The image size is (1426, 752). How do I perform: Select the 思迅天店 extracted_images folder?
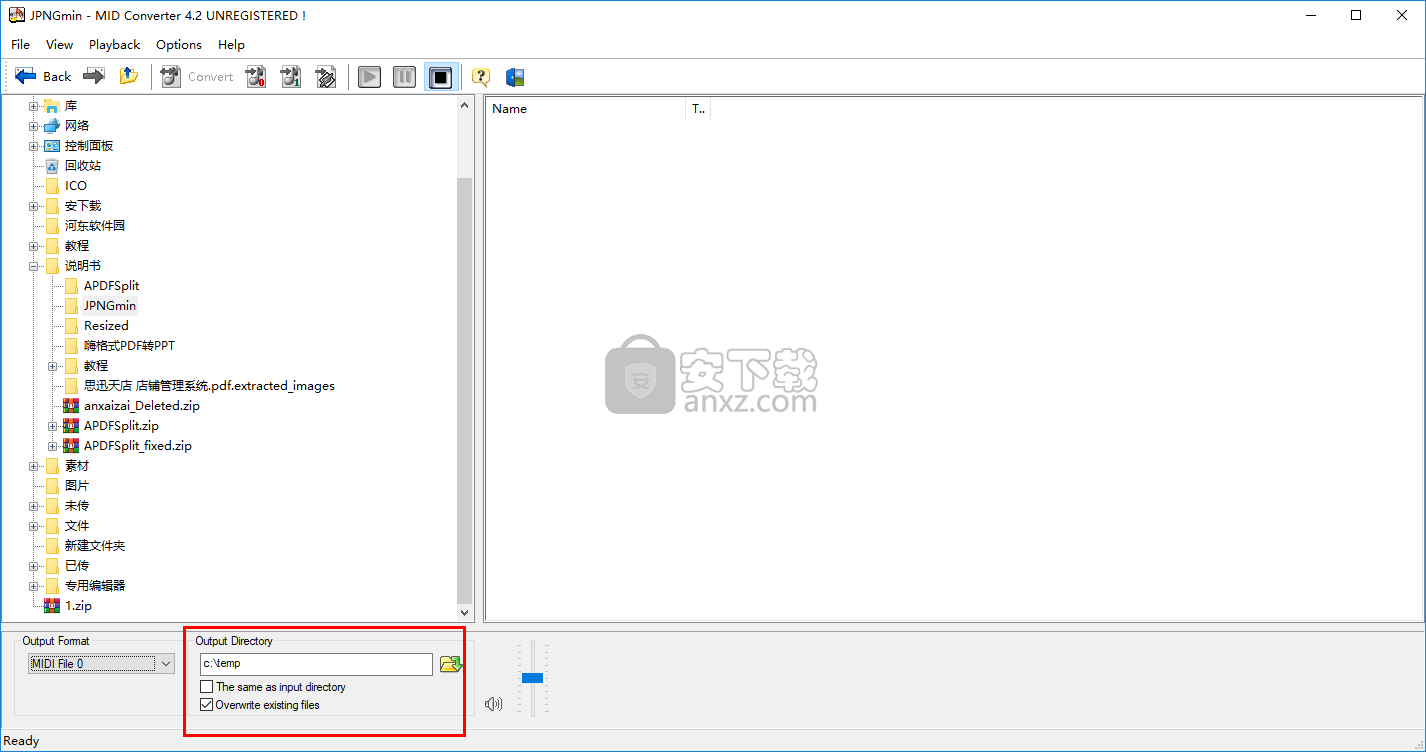(x=209, y=386)
